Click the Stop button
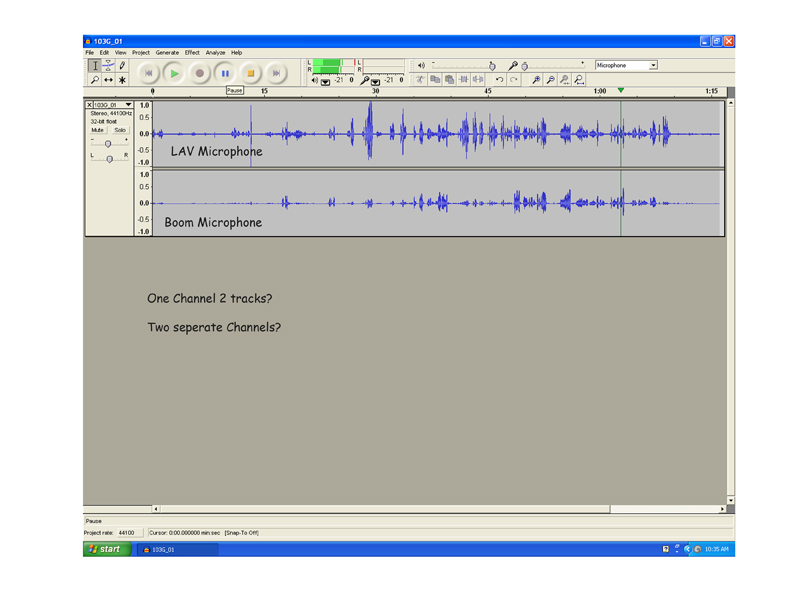Image resolution: width=792 pixels, height=612 pixels. click(x=250, y=73)
